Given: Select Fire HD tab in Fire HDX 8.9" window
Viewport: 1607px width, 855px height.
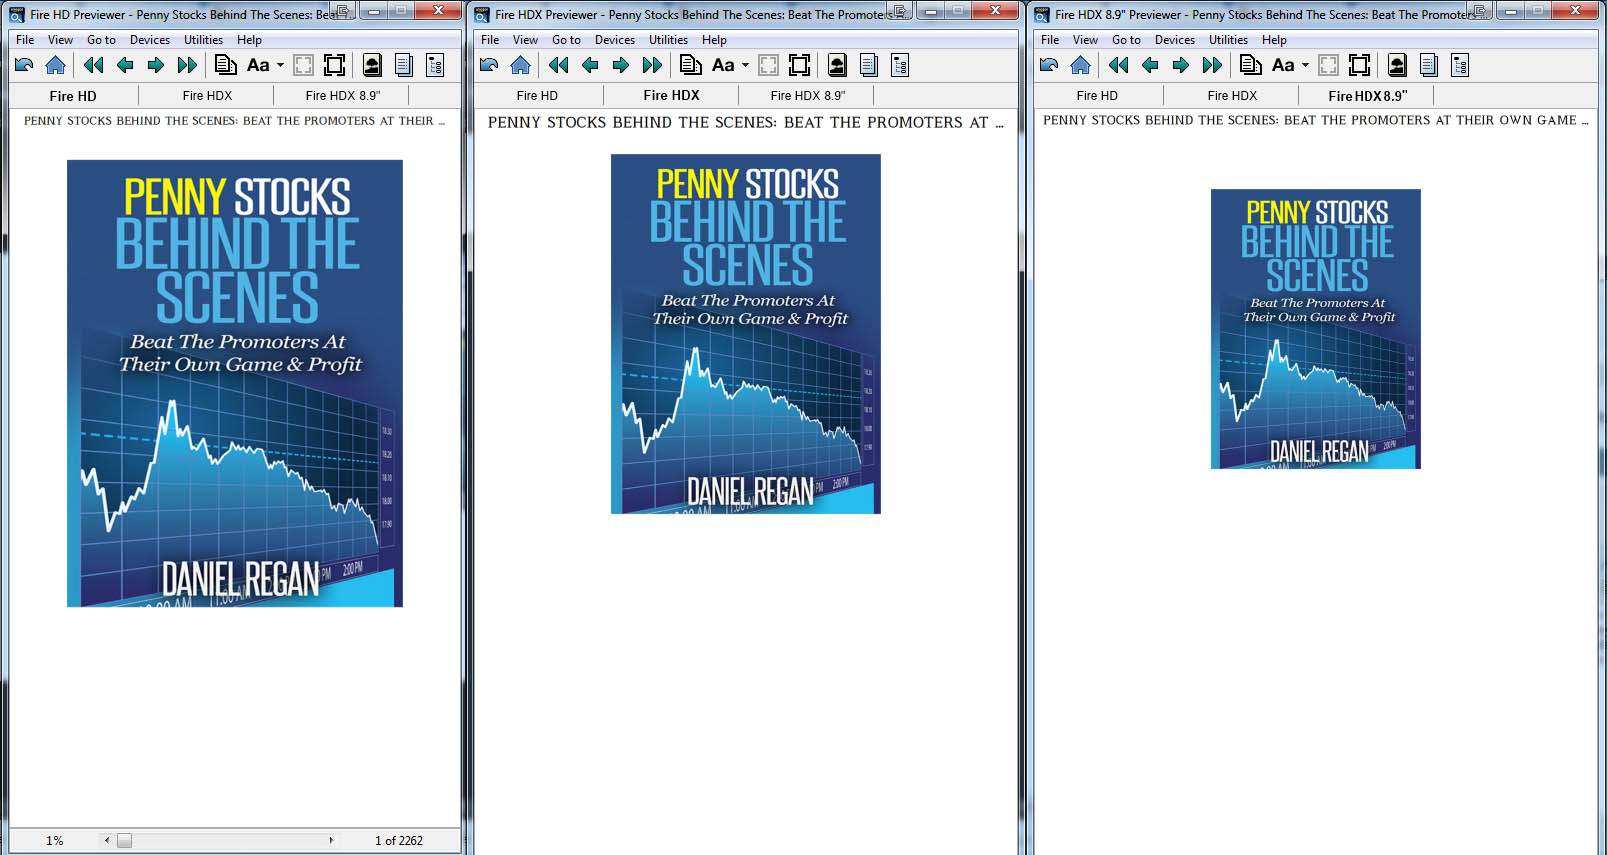Looking at the screenshot, I should tap(1097, 96).
